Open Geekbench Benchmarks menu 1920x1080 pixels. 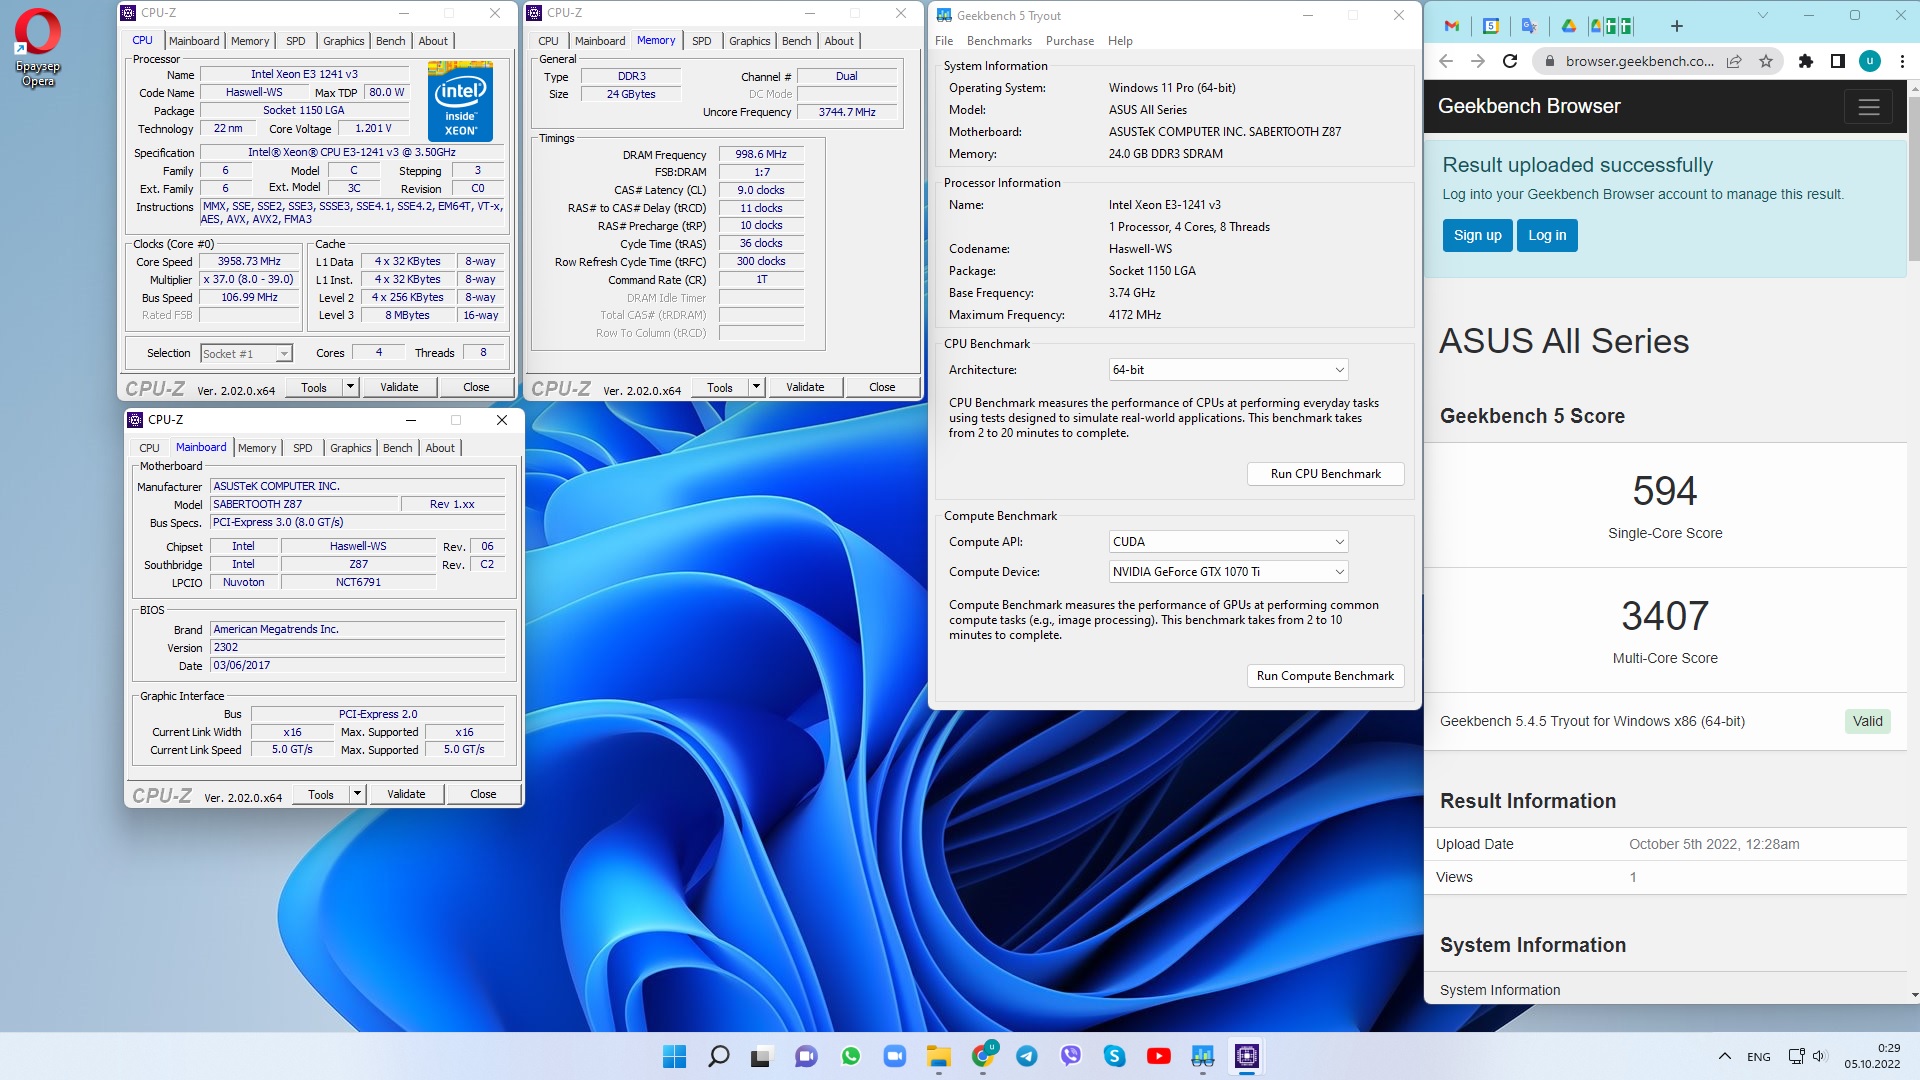[999, 41]
